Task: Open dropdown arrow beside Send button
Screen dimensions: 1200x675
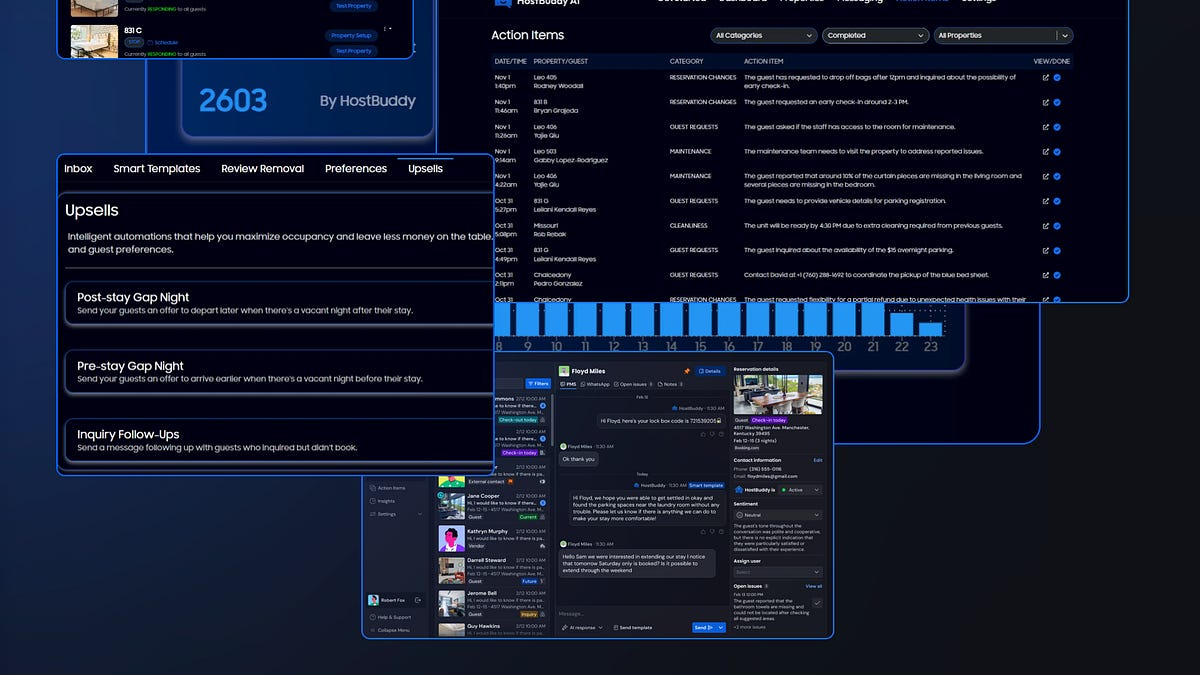Action: tap(721, 628)
